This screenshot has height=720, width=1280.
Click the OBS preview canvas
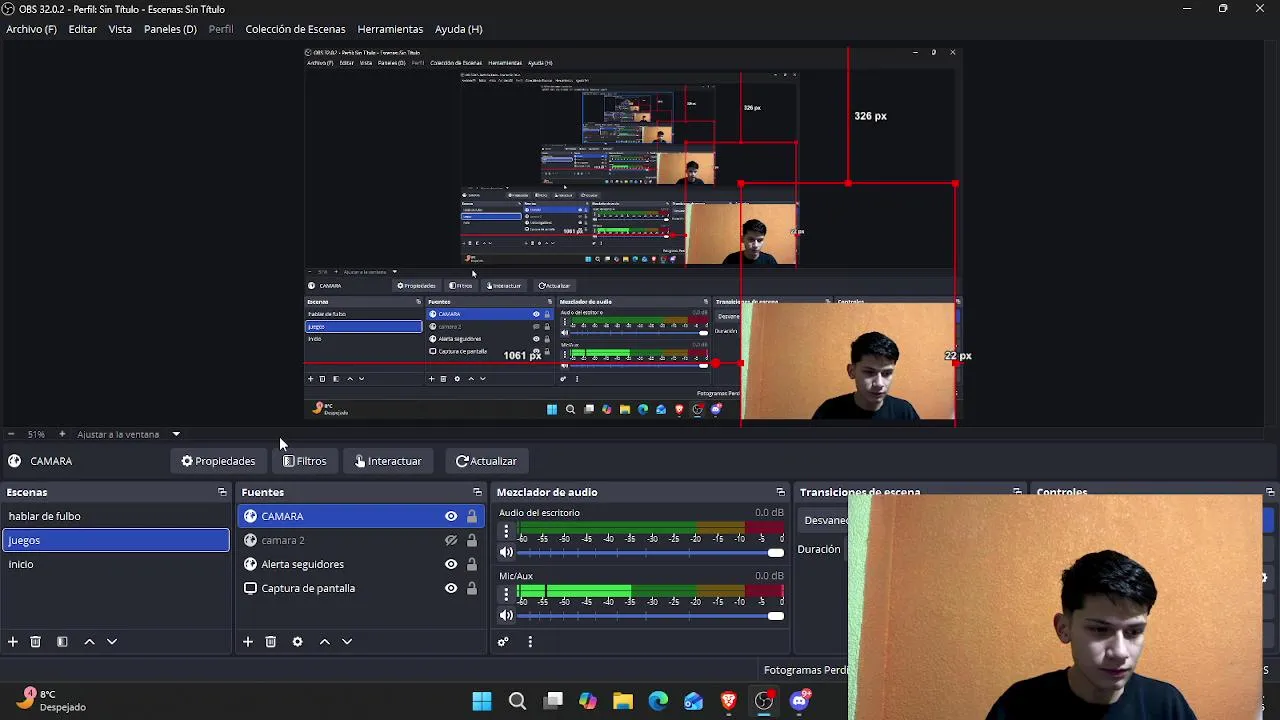631,235
